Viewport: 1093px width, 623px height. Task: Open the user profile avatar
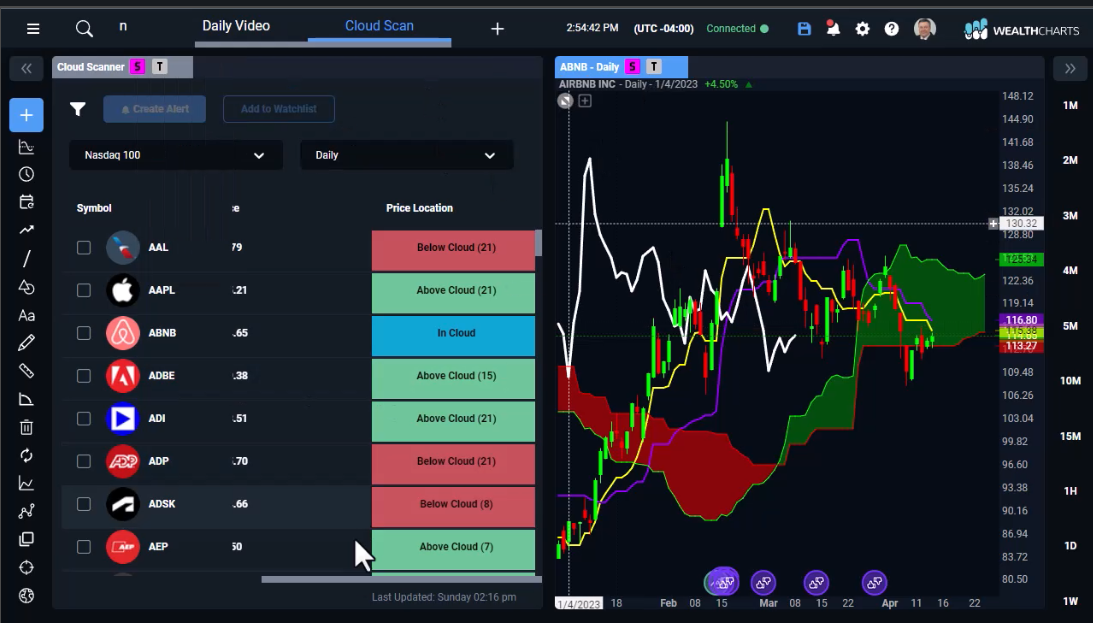click(x=925, y=29)
